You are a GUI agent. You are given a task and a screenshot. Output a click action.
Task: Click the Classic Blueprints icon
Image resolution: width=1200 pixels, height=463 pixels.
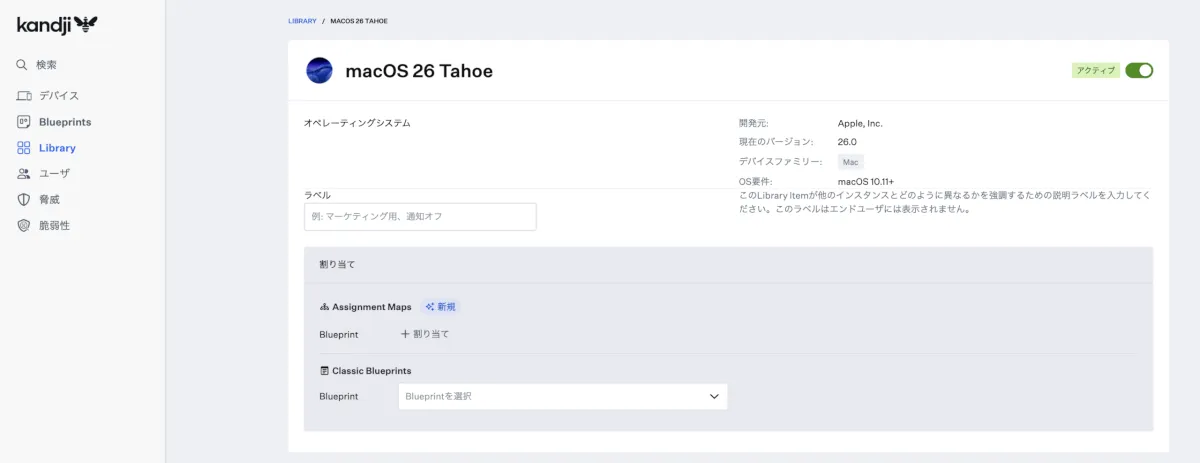tap(324, 371)
